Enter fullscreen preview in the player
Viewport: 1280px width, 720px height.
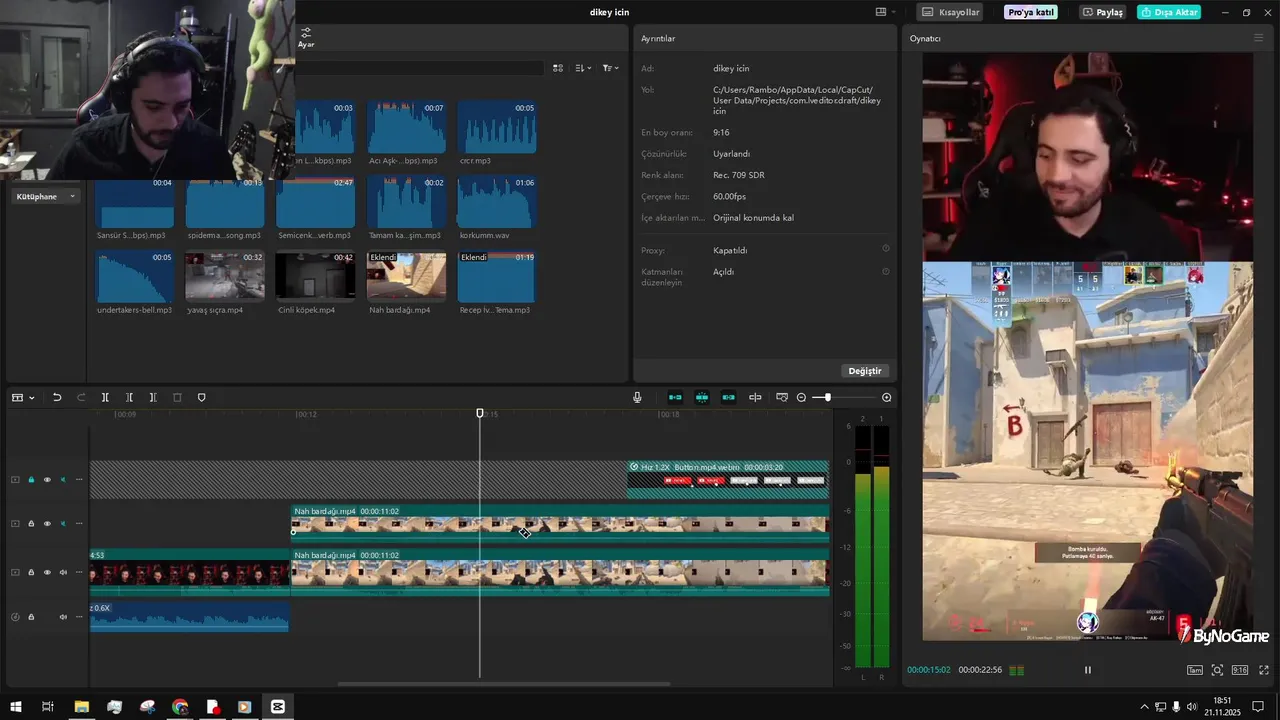click(x=1264, y=670)
